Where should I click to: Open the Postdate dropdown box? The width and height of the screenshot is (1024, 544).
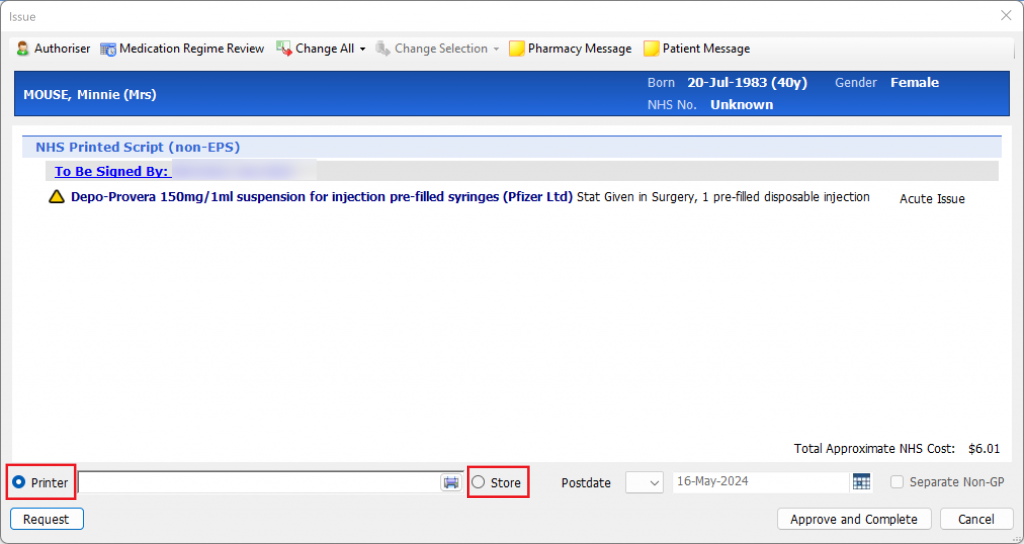(x=644, y=482)
